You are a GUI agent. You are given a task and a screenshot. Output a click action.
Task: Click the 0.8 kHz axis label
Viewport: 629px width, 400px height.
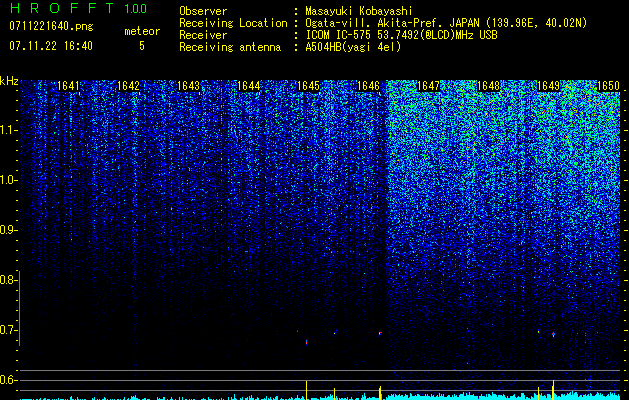click(x=7, y=280)
